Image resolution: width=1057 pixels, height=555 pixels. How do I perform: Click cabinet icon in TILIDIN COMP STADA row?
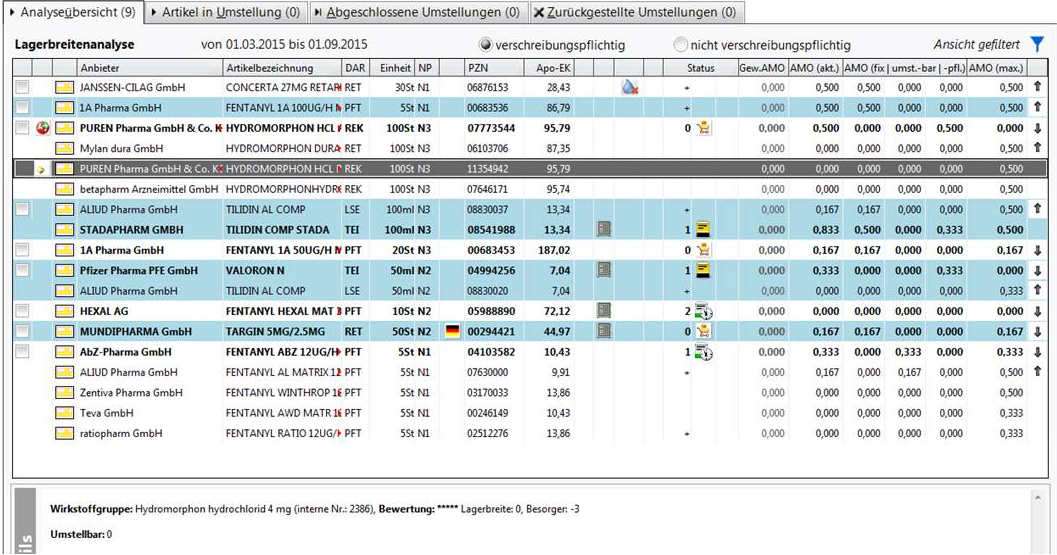click(x=604, y=230)
